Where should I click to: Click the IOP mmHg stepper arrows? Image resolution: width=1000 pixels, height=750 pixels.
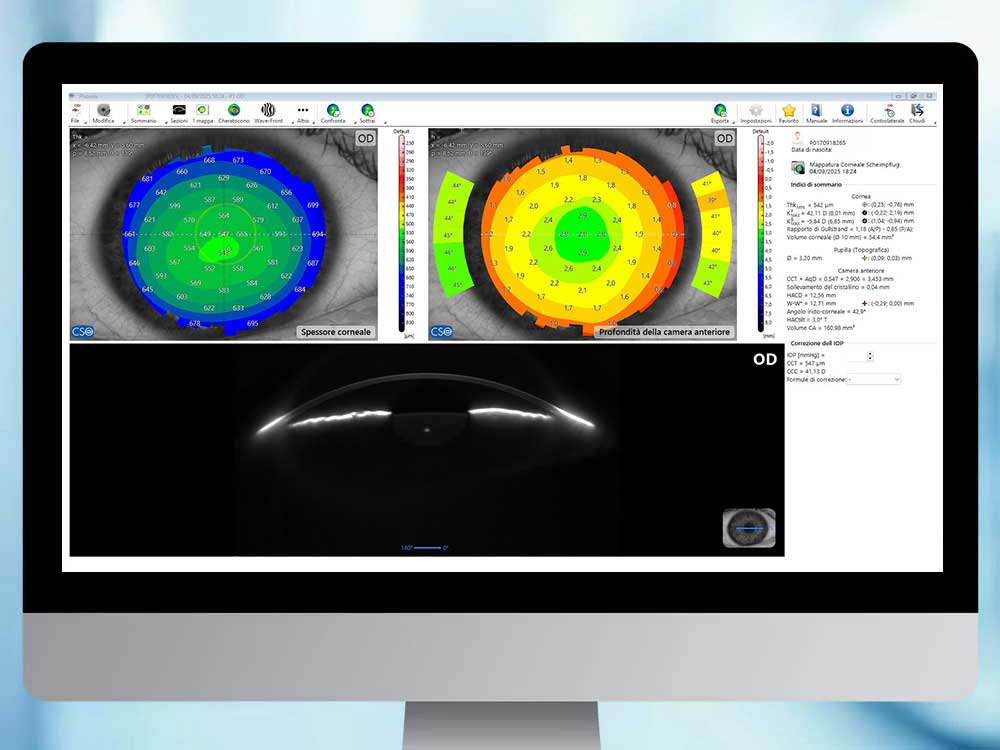[870, 355]
